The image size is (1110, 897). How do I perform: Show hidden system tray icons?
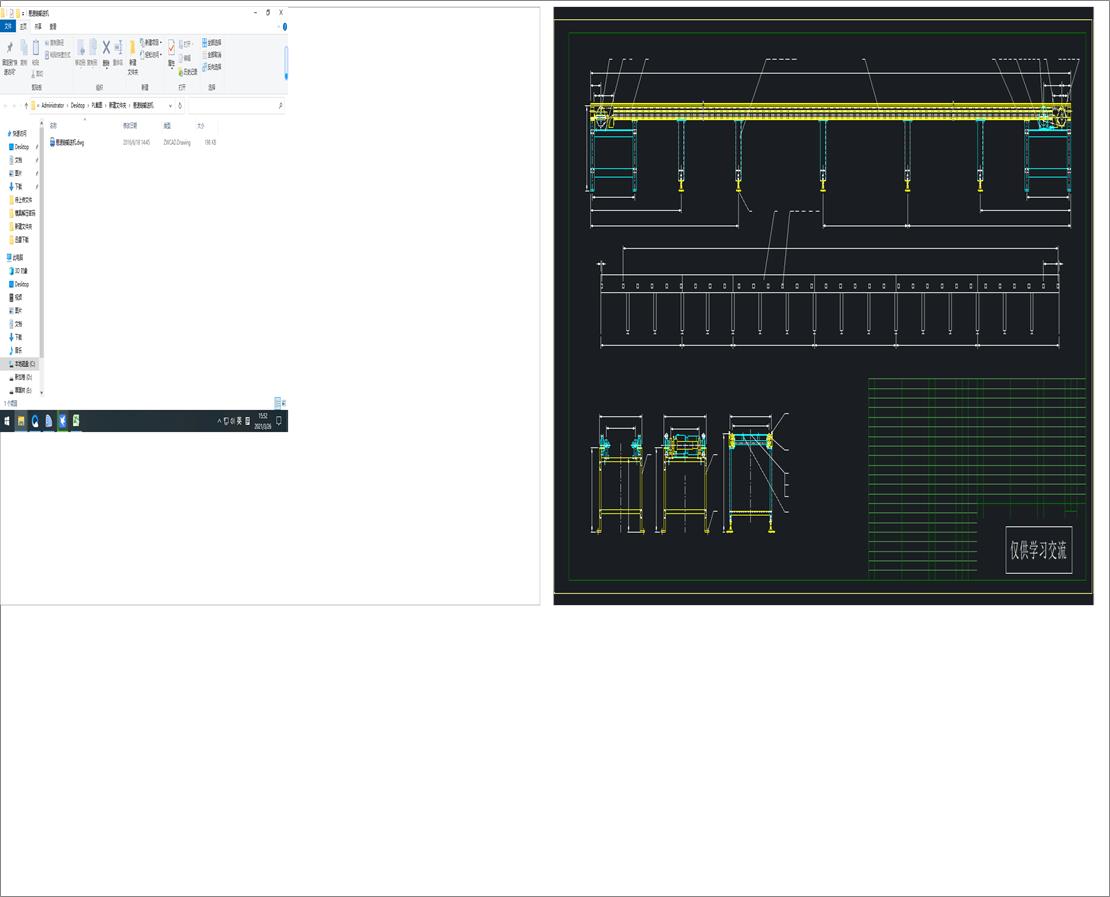pyautogui.click(x=219, y=421)
